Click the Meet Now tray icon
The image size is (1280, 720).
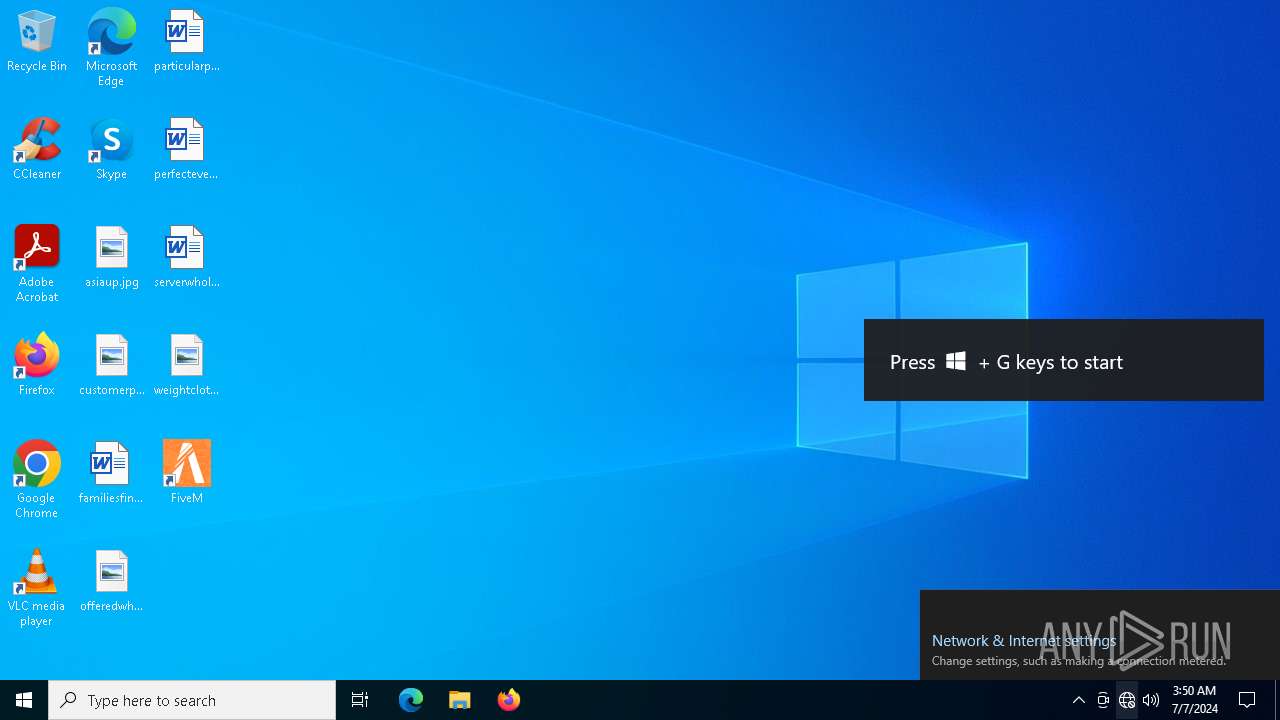coord(1103,700)
